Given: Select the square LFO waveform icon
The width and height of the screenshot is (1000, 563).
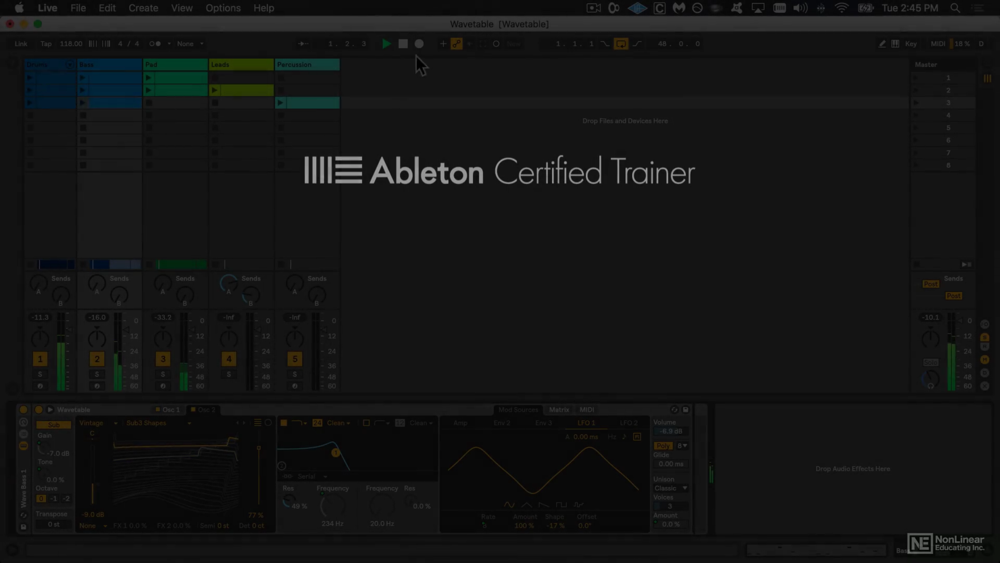Looking at the screenshot, I should 561,504.
